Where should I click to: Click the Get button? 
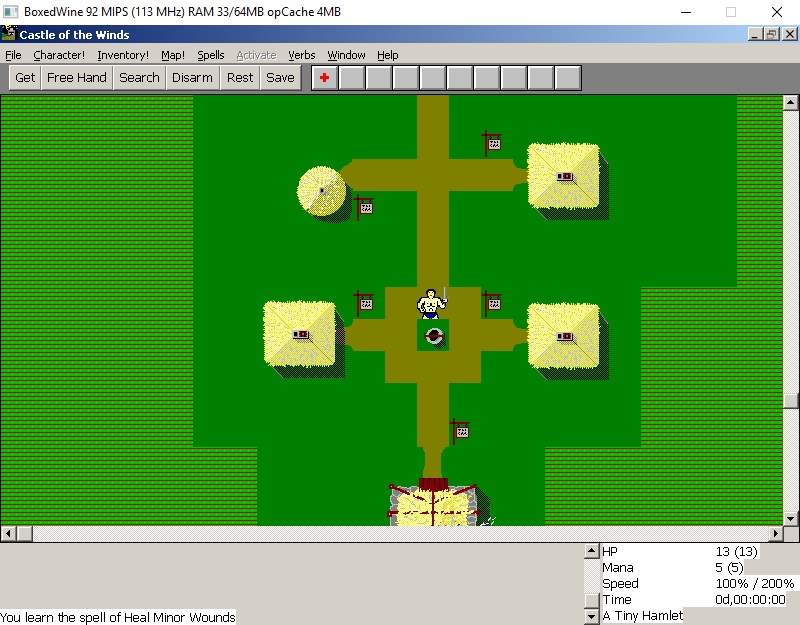click(25, 78)
